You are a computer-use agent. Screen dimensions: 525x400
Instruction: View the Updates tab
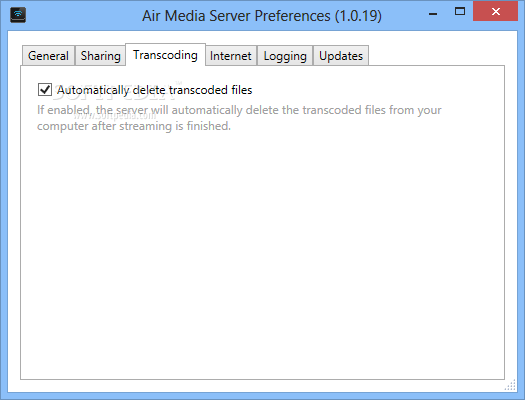(x=341, y=56)
